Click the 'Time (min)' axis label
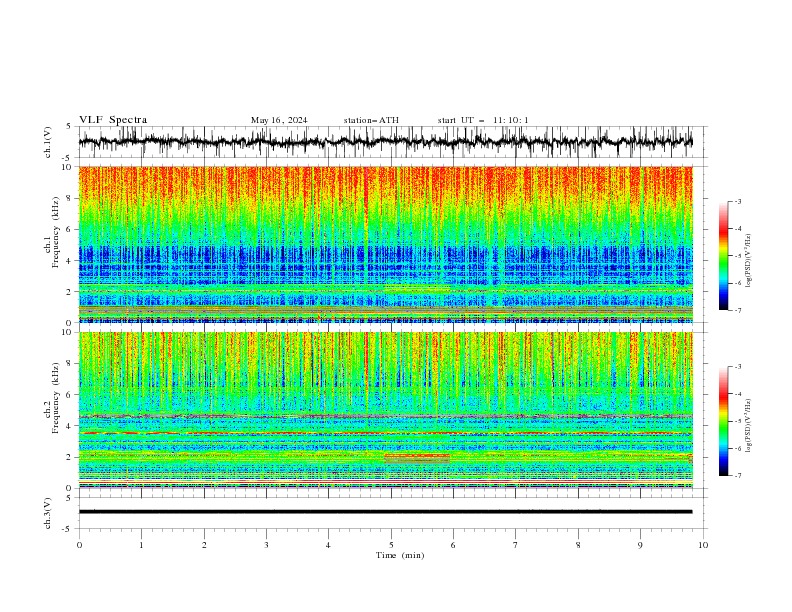This screenshot has width=792, height=612. 400,555
